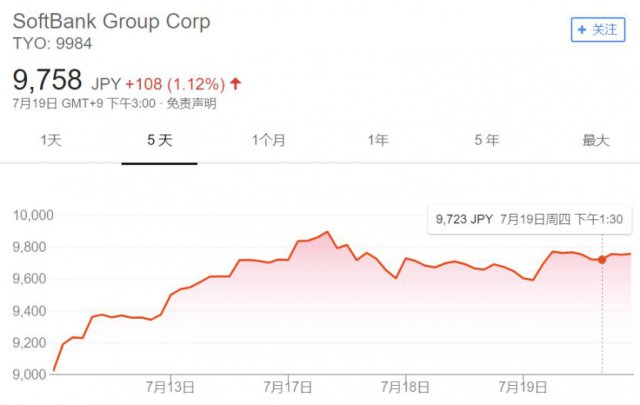Open the 1个月 chart tab

[x=269, y=141]
